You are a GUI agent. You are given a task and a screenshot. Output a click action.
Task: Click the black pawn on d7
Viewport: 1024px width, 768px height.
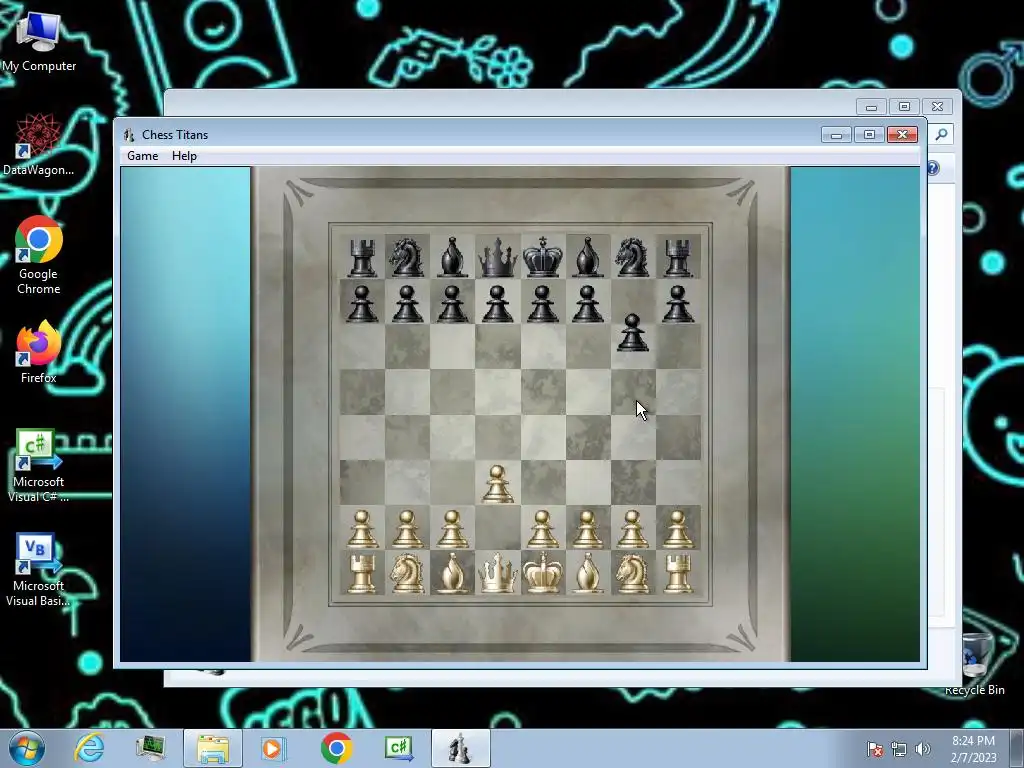click(498, 304)
